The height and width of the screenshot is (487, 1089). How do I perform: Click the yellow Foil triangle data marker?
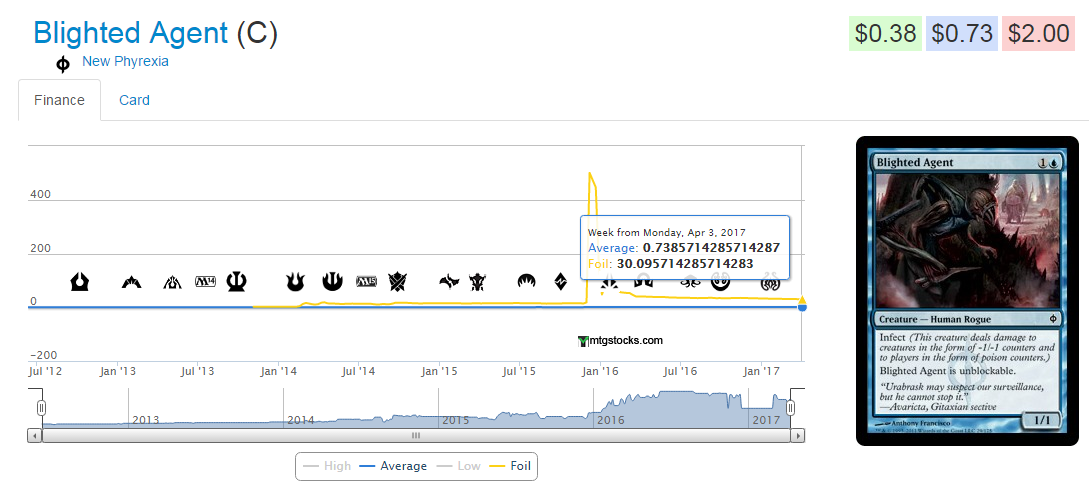tap(802, 300)
